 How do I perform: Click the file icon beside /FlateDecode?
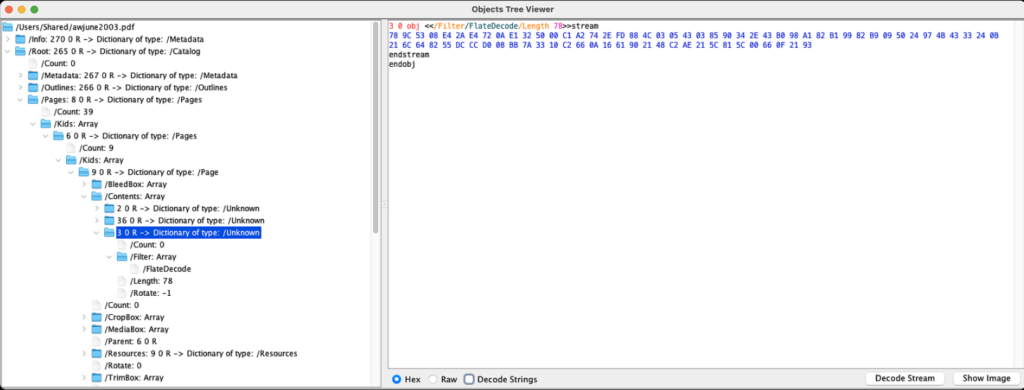(x=135, y=268)
